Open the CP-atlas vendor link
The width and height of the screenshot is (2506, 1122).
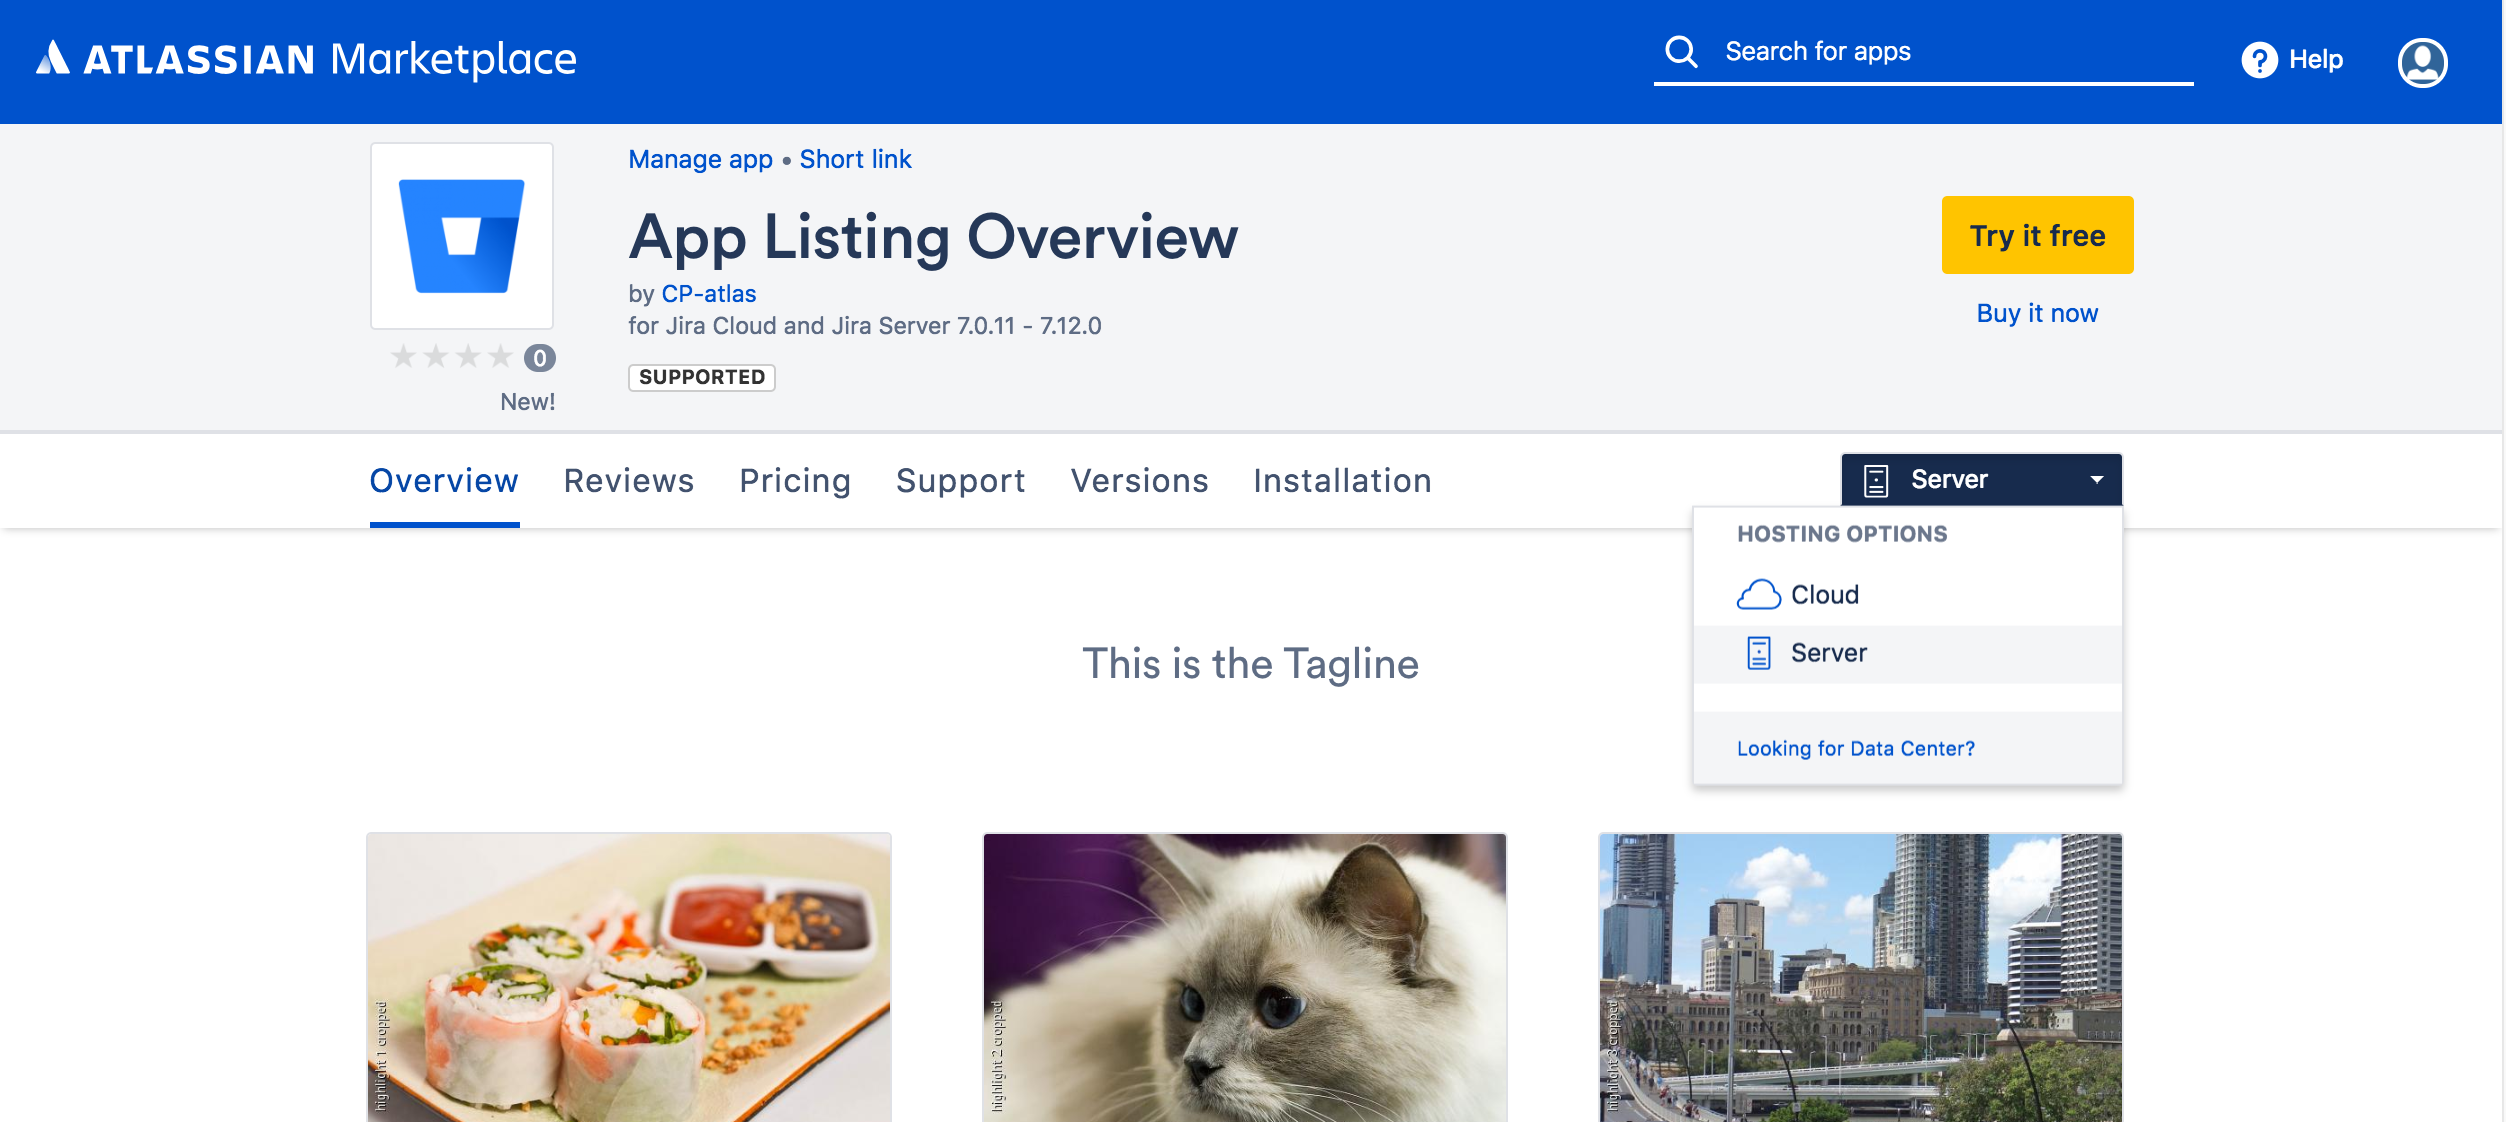pyautogui.click(x=708, y=294)
